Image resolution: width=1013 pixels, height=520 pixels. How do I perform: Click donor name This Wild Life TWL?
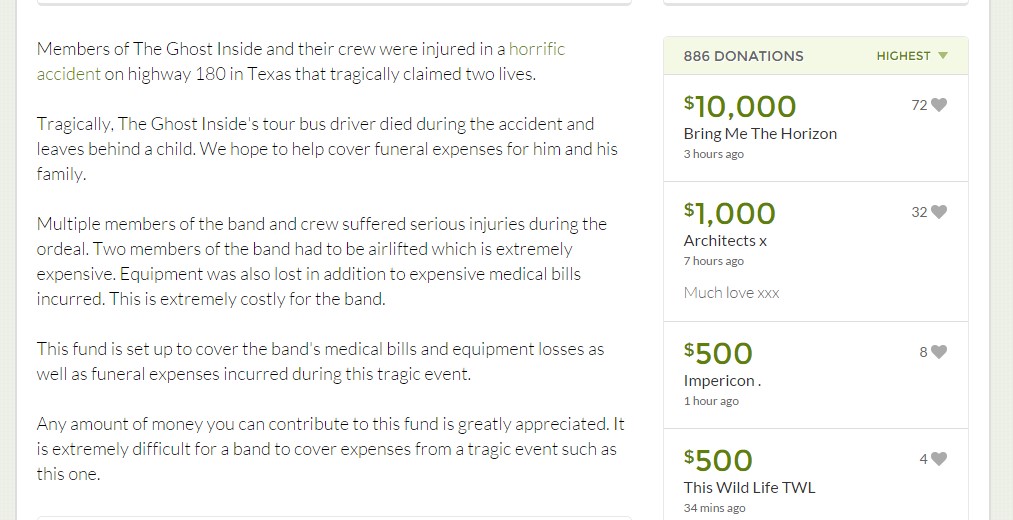(749, 488)
